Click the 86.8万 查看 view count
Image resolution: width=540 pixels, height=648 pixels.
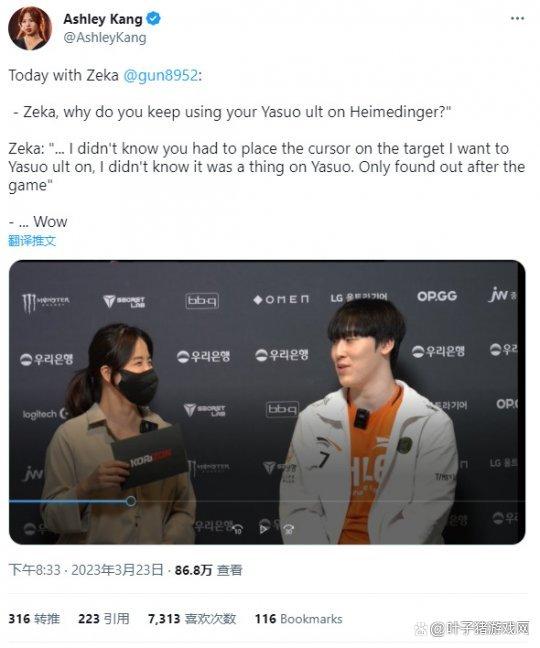pos(208,570)
